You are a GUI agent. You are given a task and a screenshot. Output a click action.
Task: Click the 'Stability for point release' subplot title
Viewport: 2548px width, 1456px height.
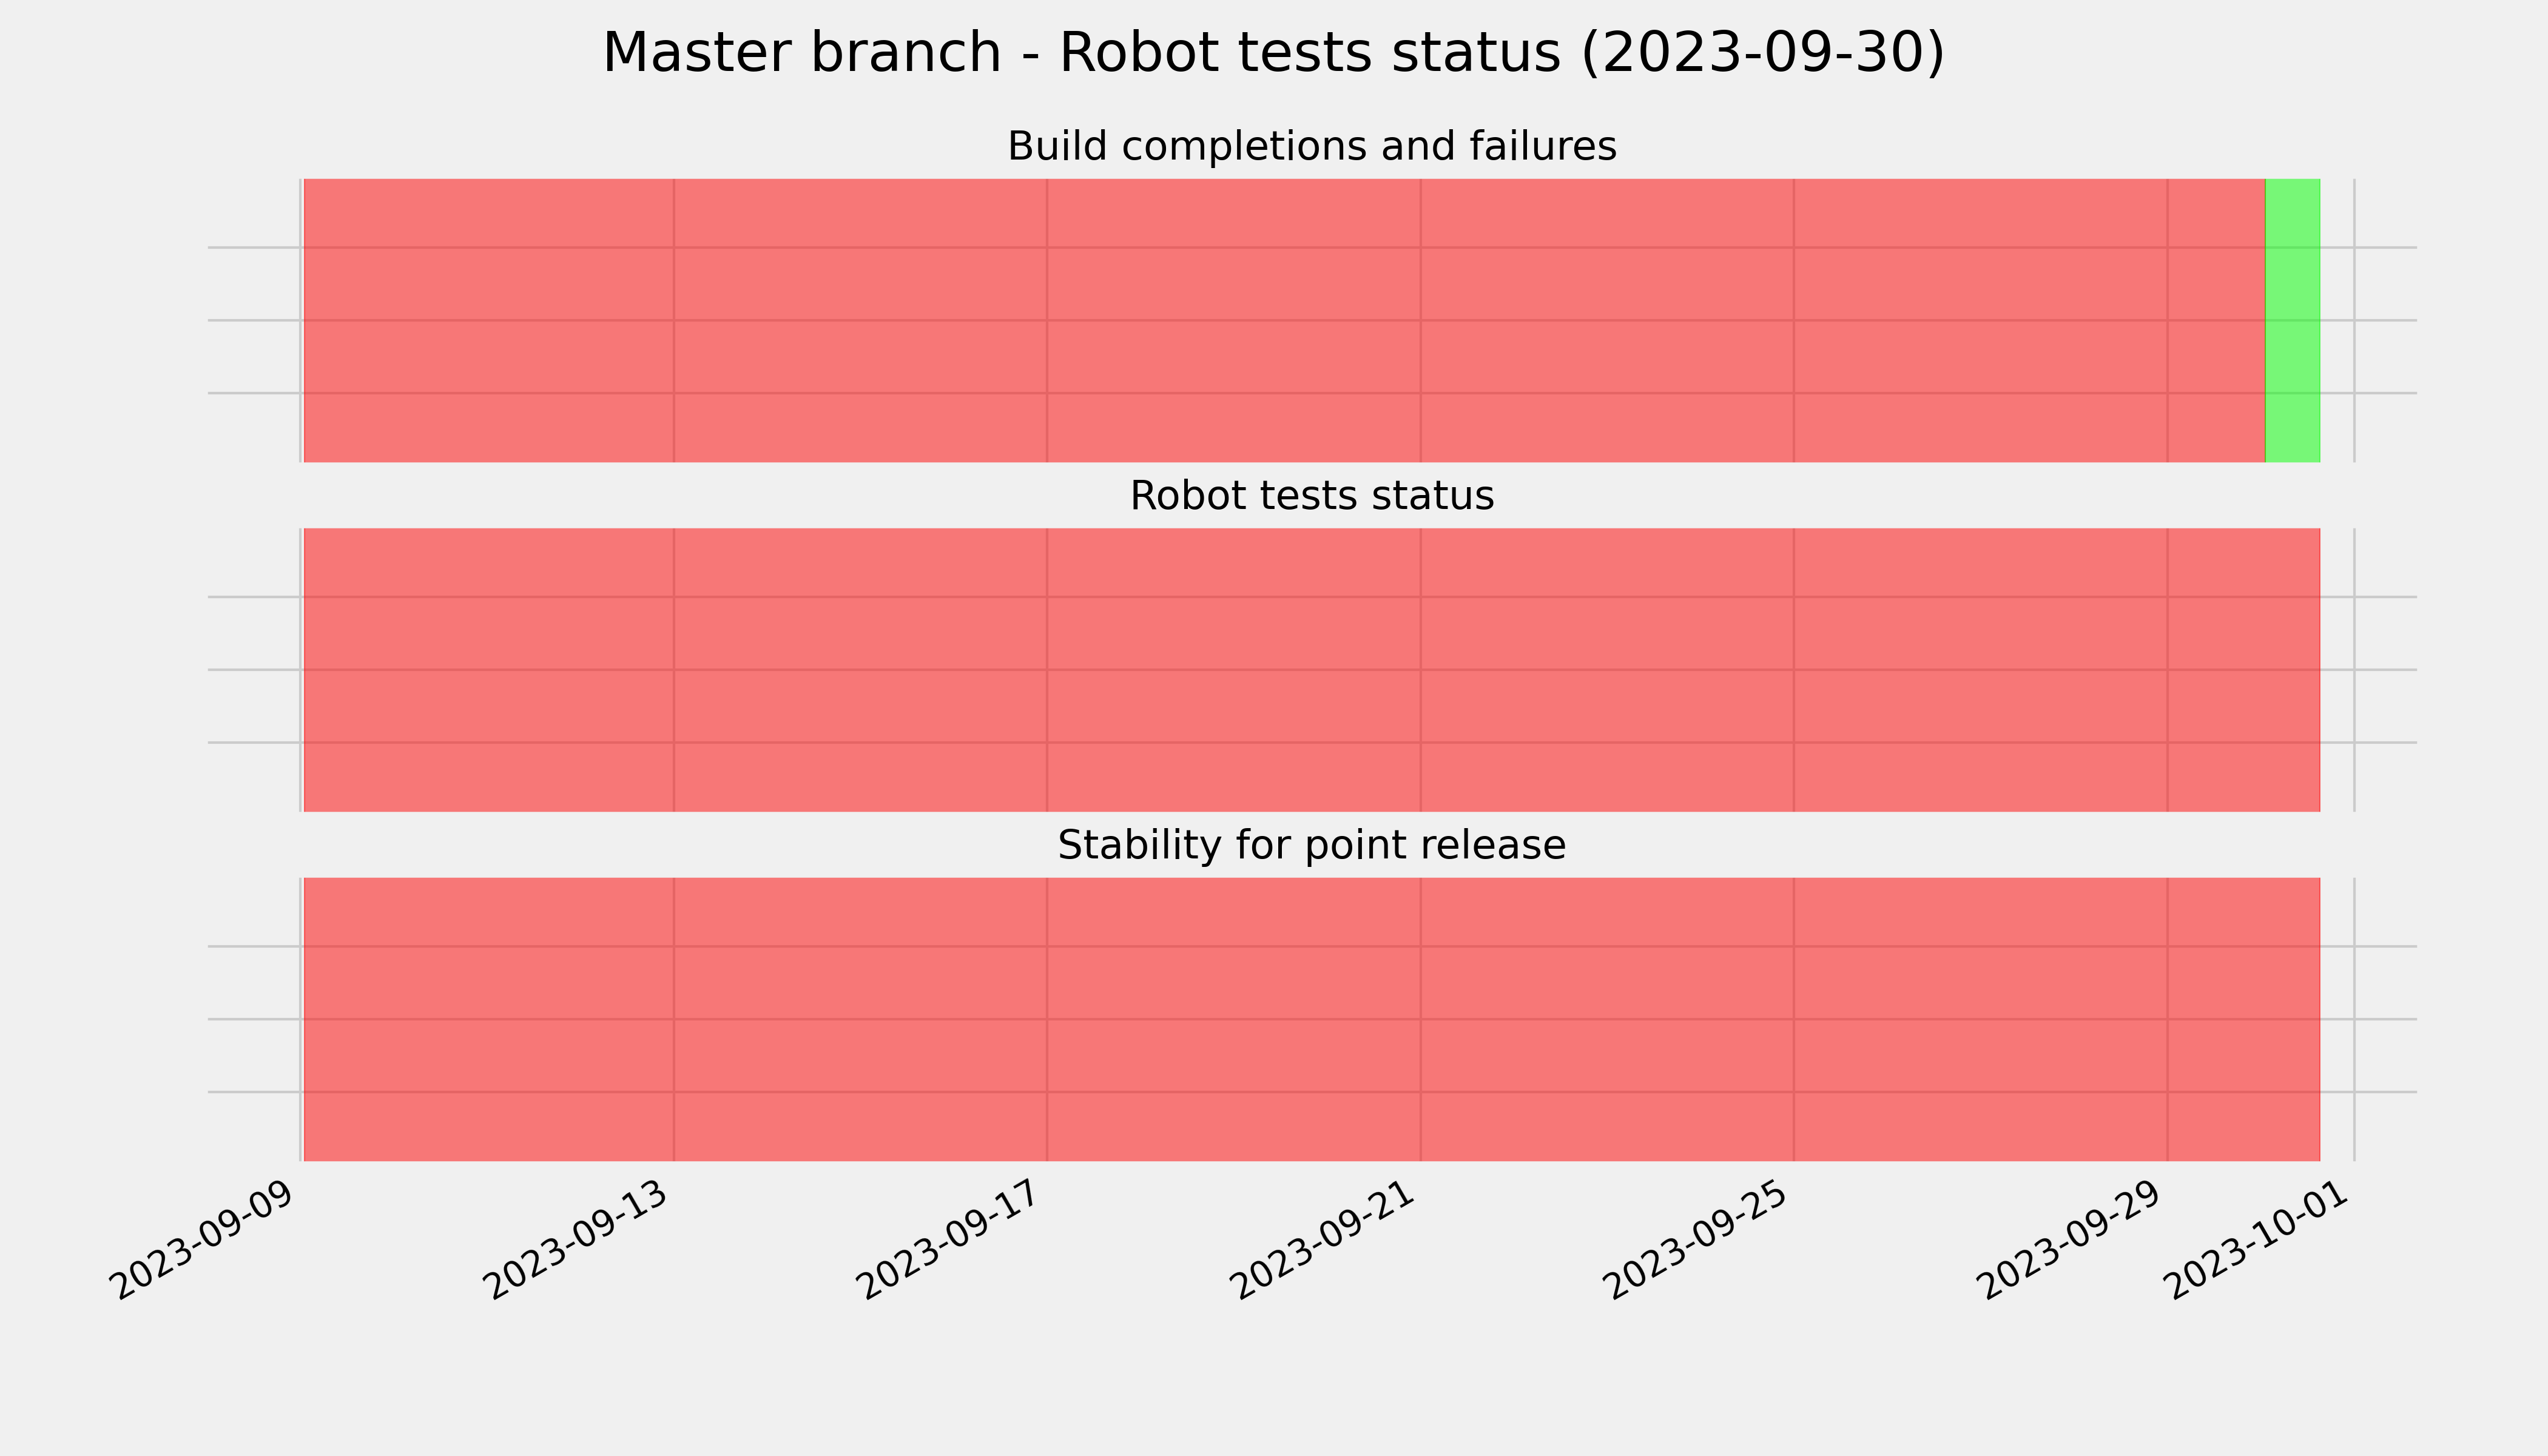(x=1311, y=846)
